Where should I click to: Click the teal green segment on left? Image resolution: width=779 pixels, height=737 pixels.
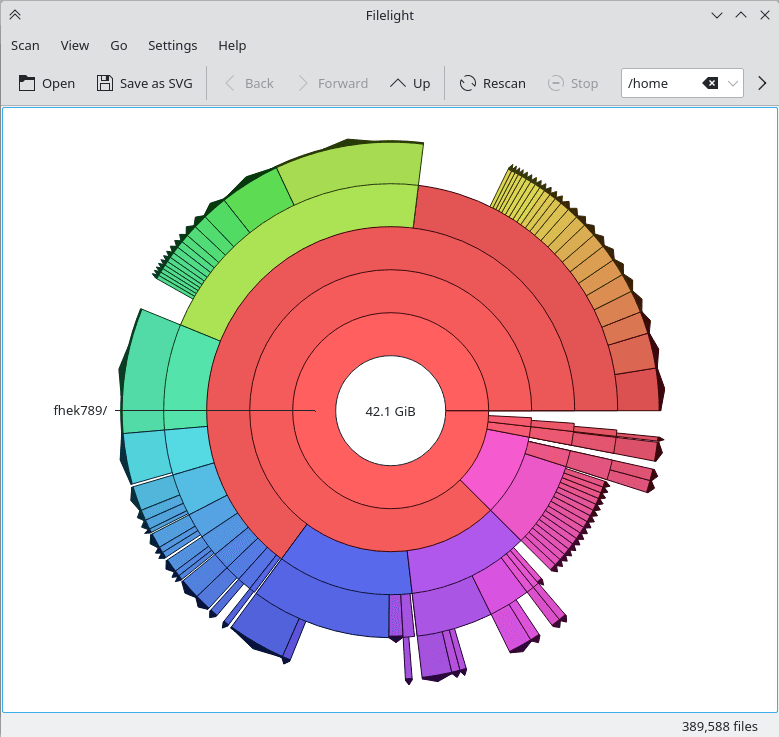(143, 373)
